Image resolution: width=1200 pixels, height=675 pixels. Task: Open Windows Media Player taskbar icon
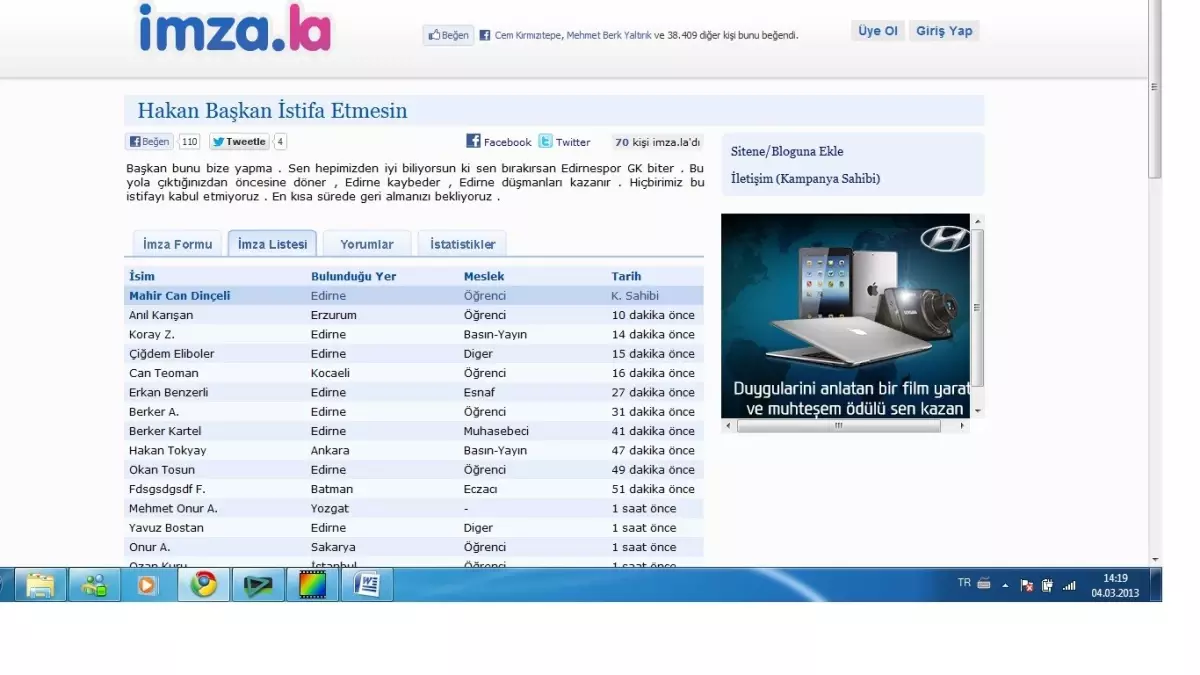click(x=148, y=584)
